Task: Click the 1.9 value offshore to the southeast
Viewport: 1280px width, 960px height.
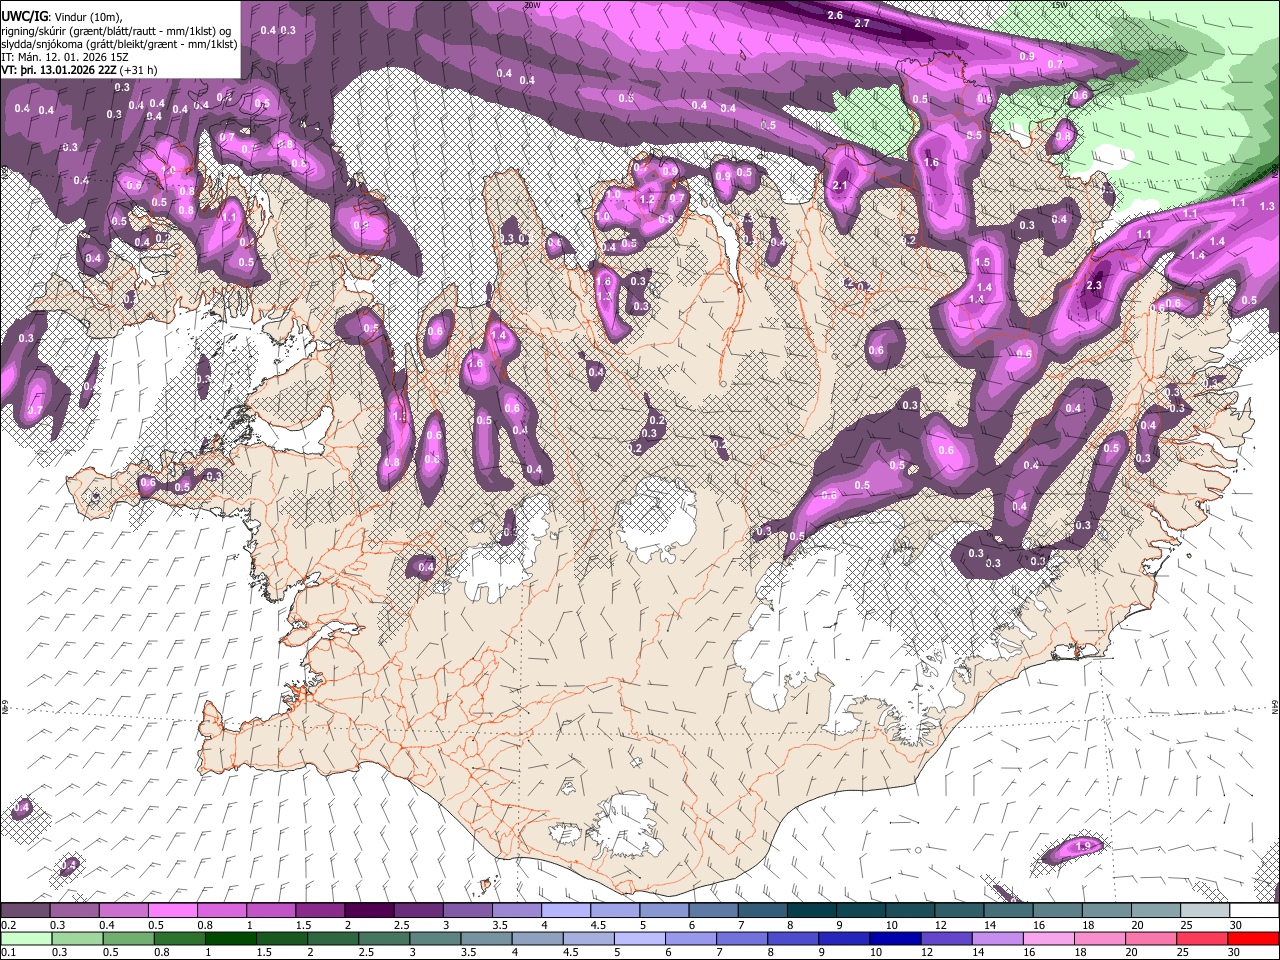Action: point(1083,847)
